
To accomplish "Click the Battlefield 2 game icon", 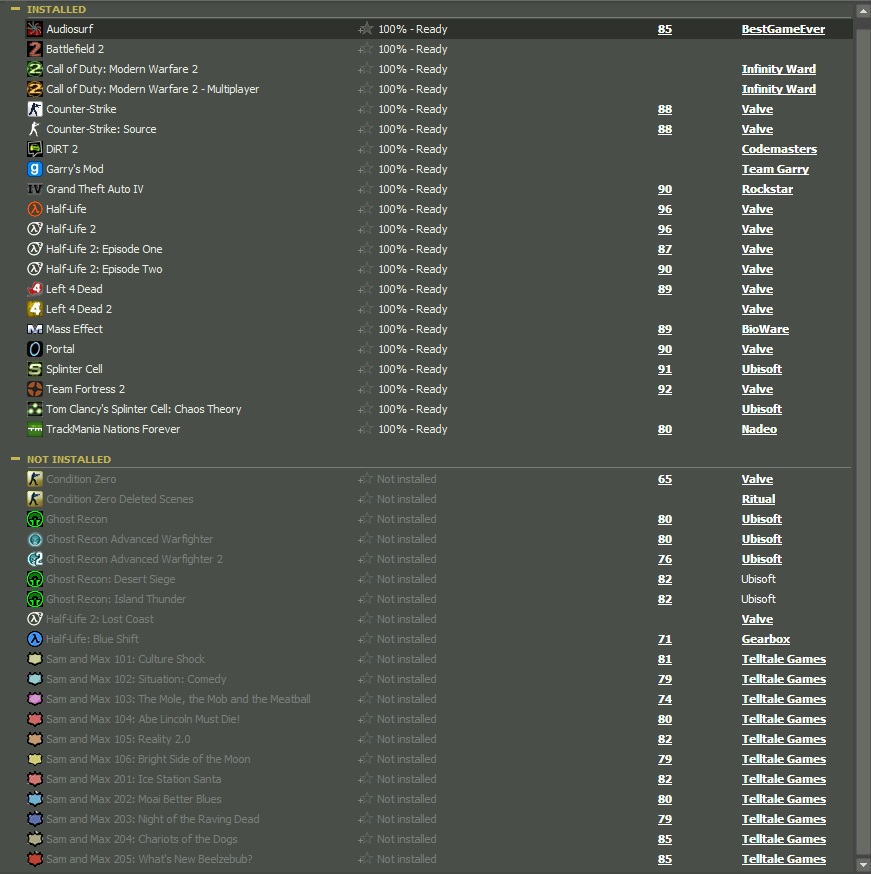I will [35, 49].
